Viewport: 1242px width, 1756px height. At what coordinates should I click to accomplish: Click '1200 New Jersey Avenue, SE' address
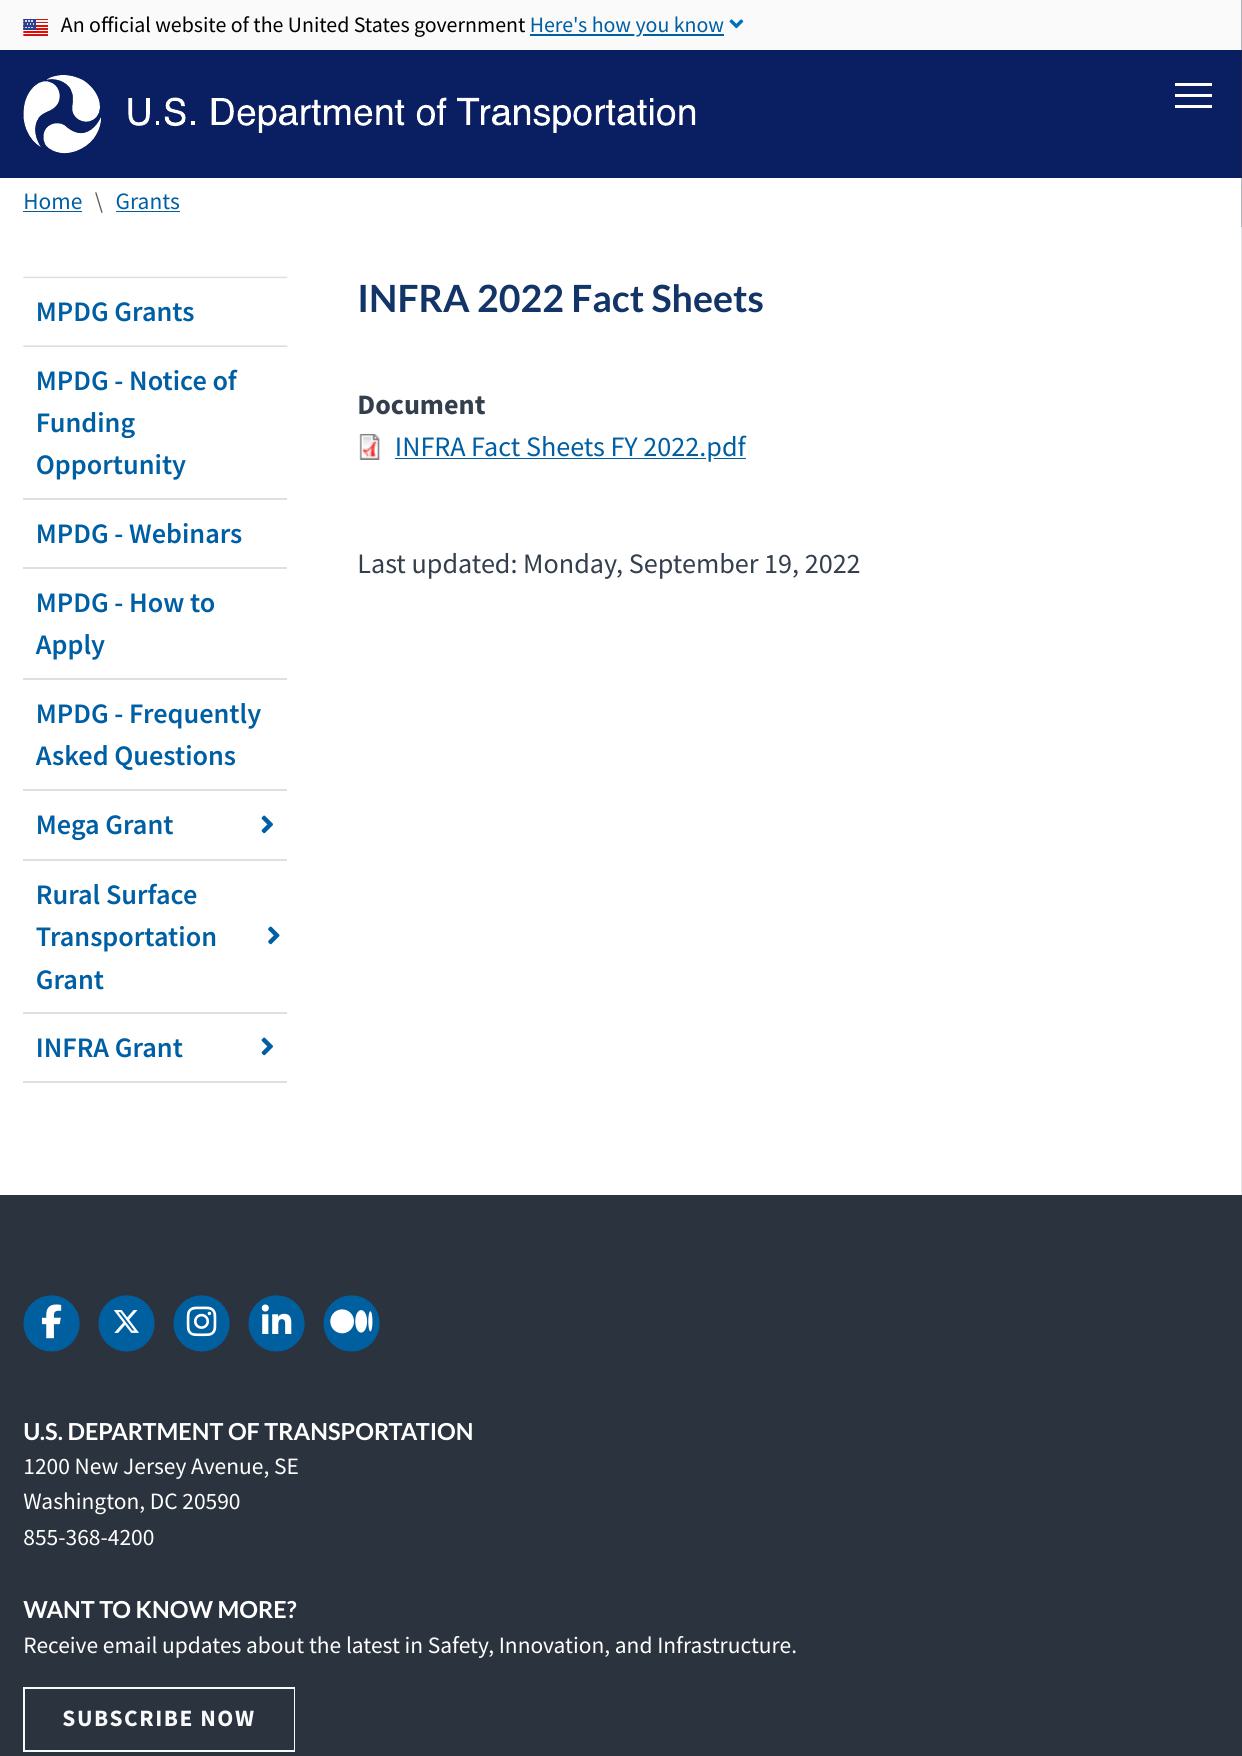tap(161, 1466)
